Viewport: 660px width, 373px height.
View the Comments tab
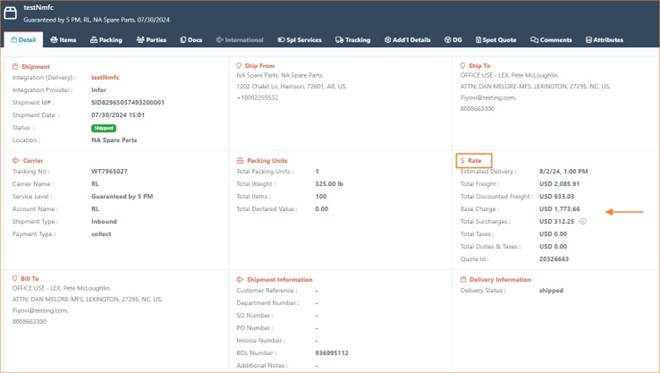[x=551, y=40]
